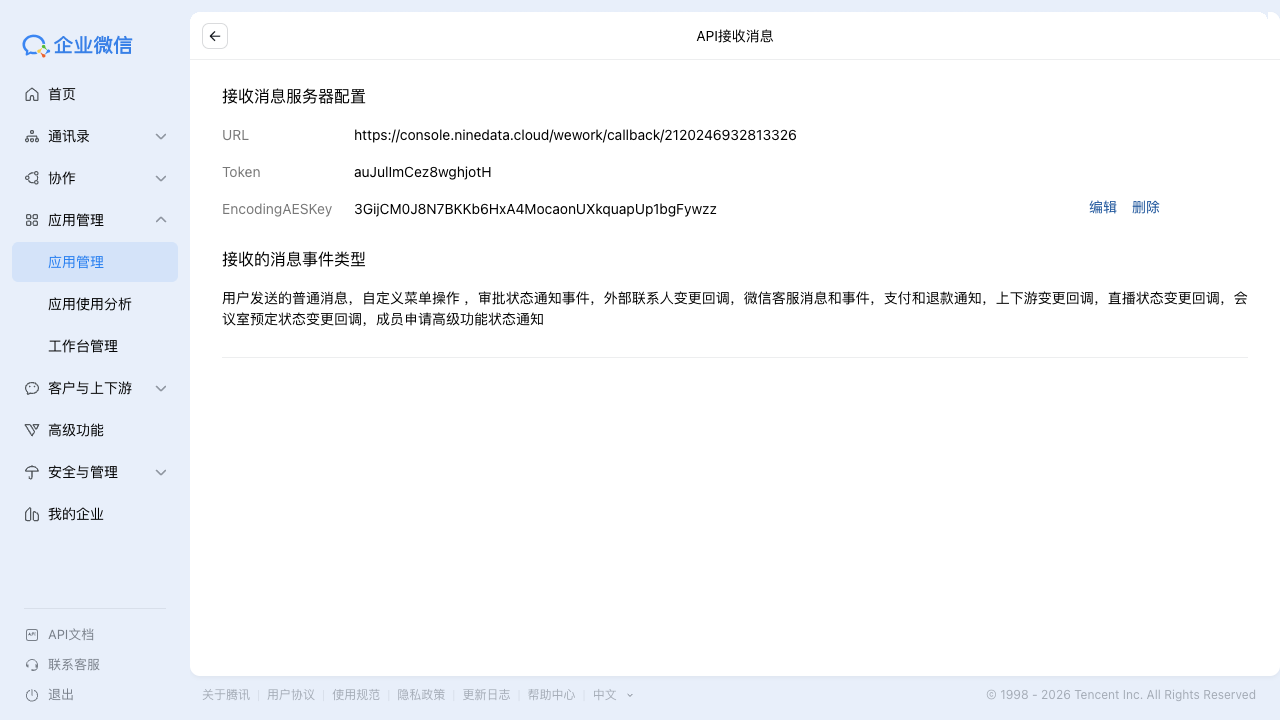Screen dimensions: 1280x720
Task: Click 退出 to log out
Action: [60, 694]
